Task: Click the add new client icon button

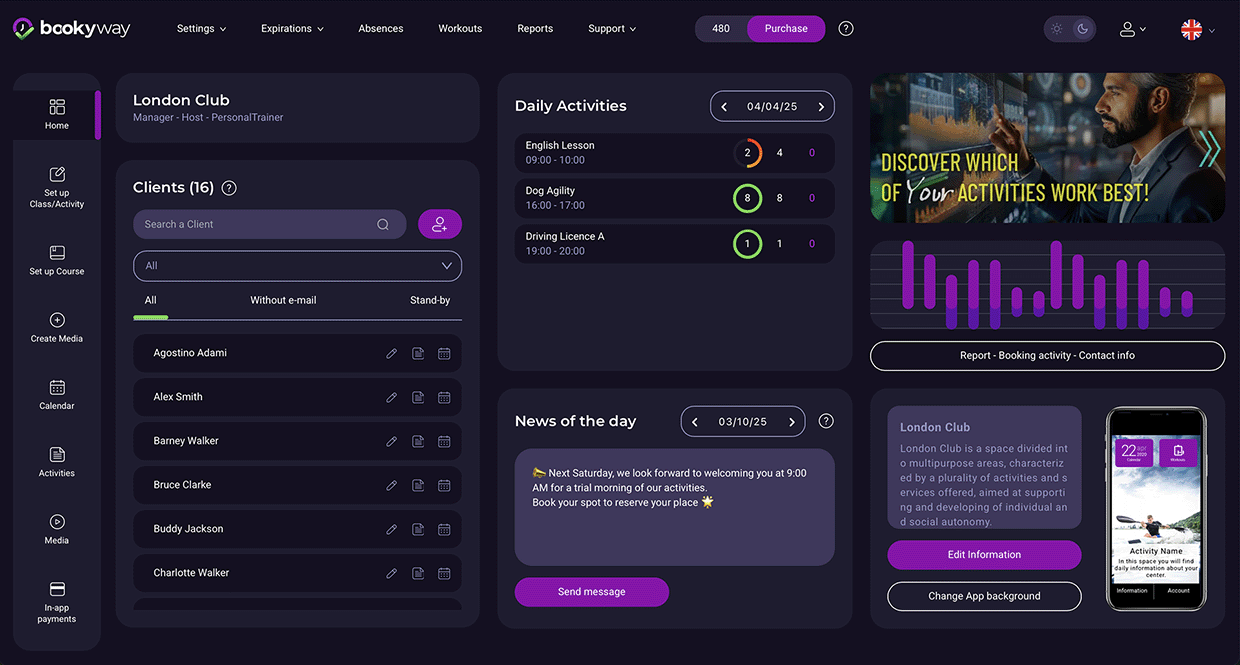Action: (440, 225)
